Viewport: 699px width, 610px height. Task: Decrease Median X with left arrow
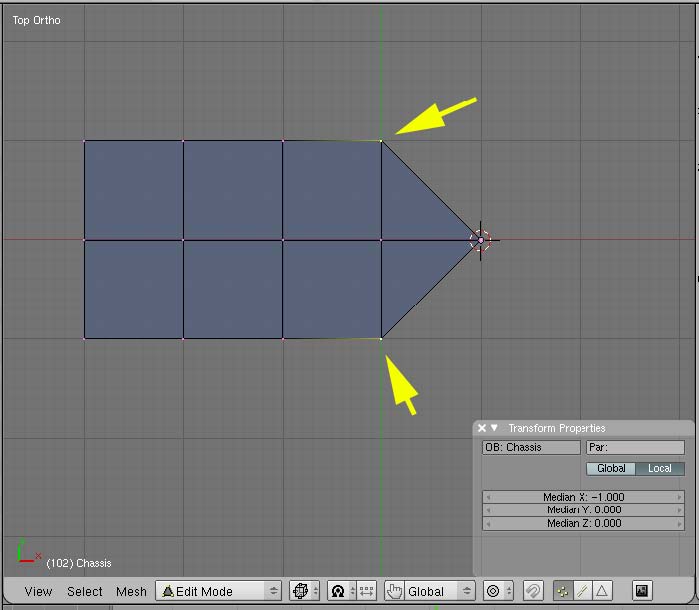[x=488, y=497]
